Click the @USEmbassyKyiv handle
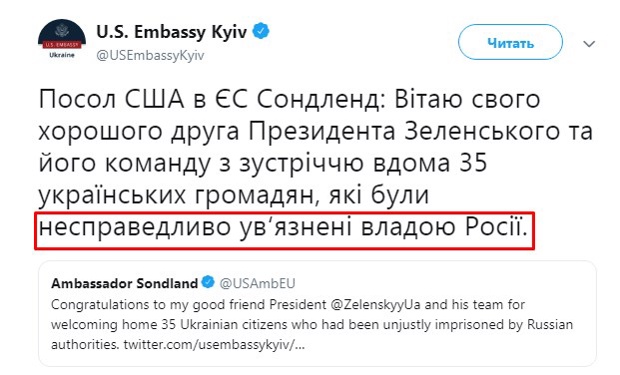The height and width of the screenshot is (375, 620). 150,55
